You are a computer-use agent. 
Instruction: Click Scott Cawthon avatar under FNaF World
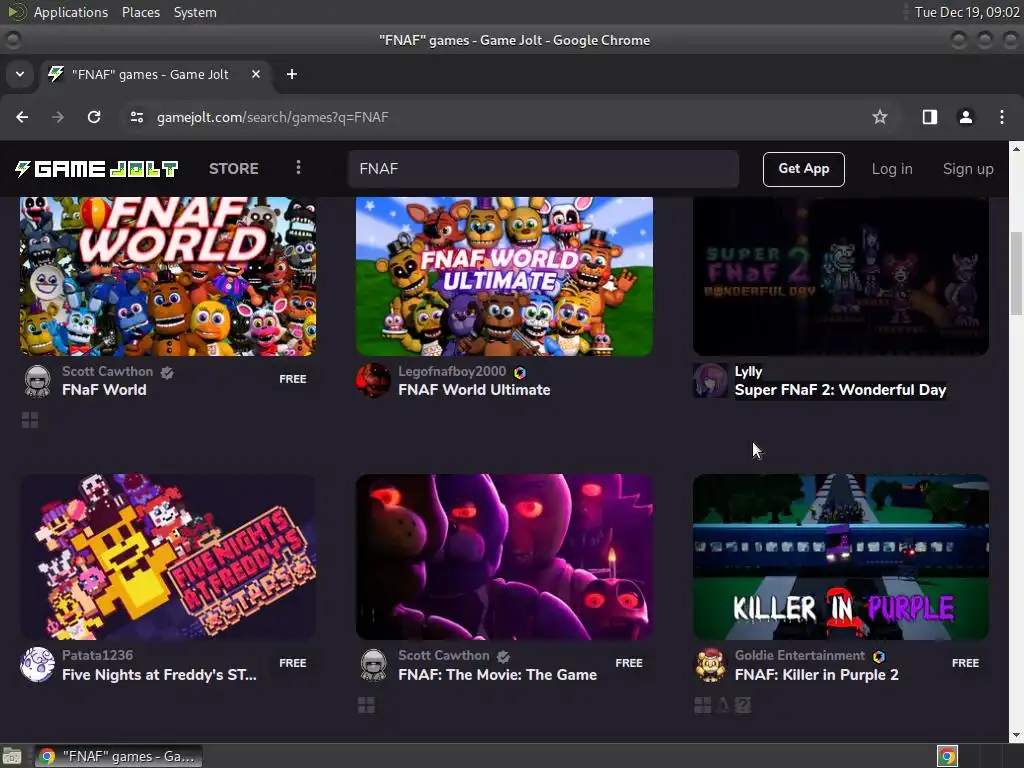click(37, 381)
